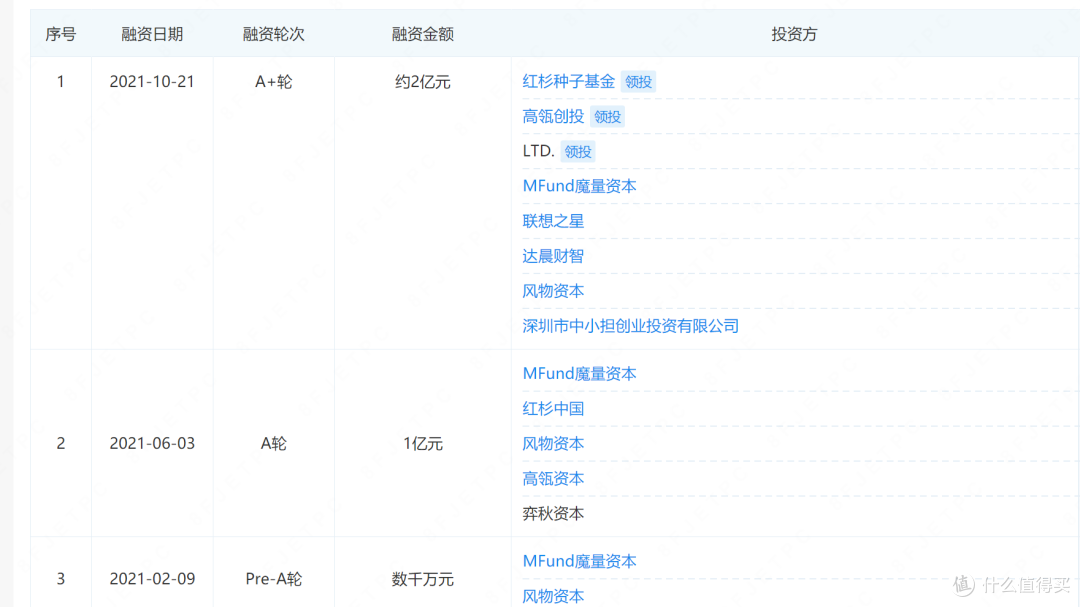Click the 投资方 column header

pos(794,34)
